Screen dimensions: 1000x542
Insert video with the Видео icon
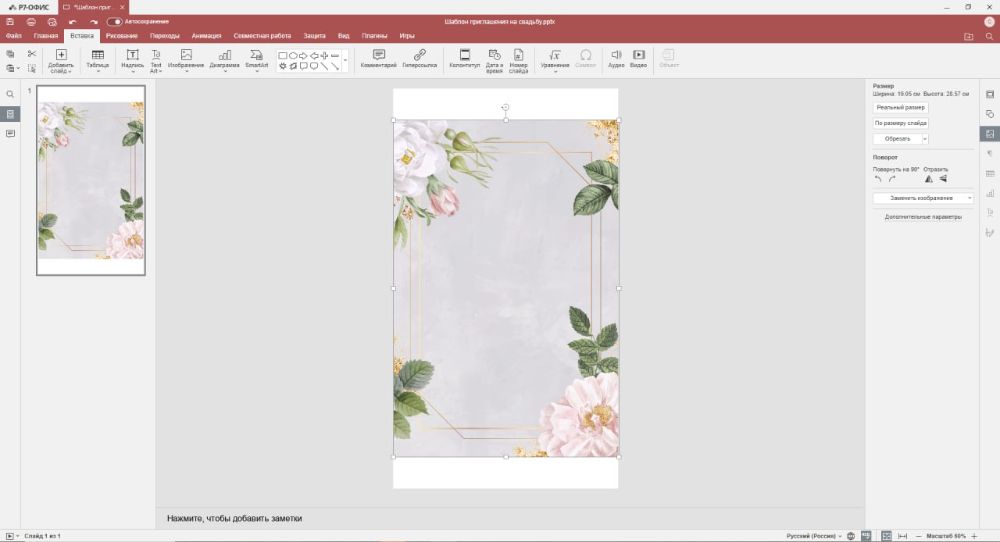(638, 58)
